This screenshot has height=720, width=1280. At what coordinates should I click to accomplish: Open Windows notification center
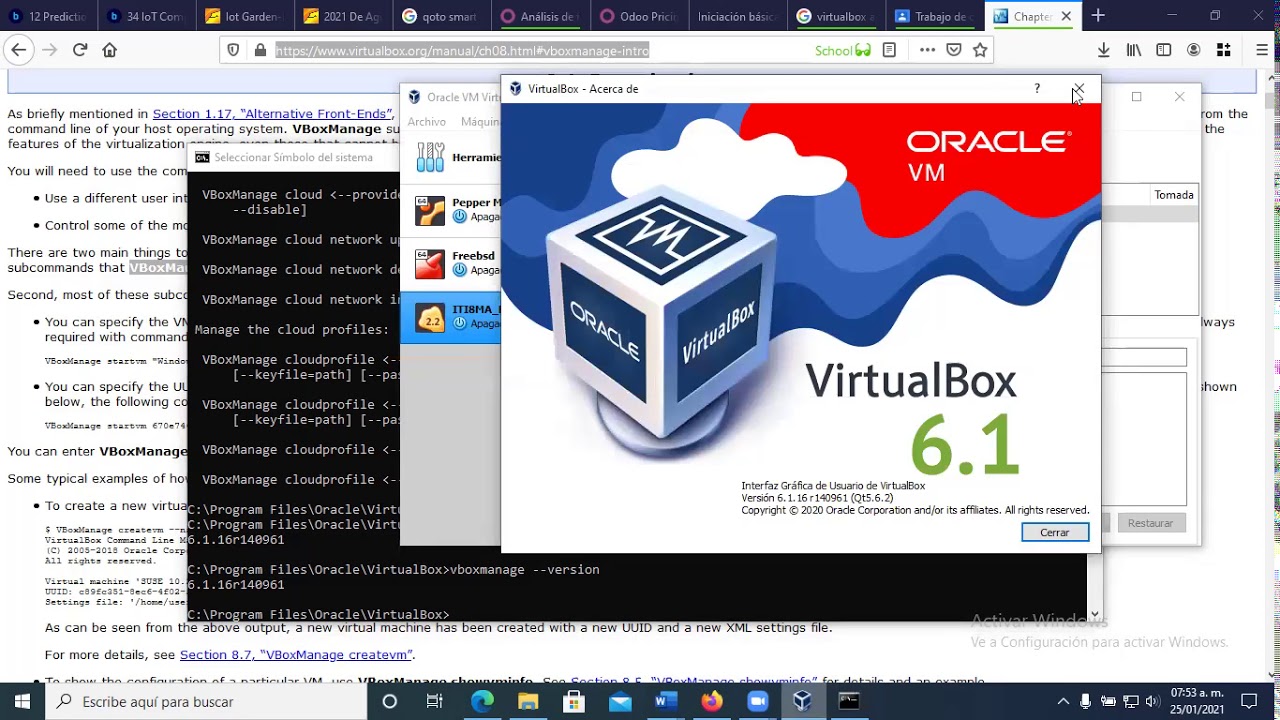[1249, 701]
